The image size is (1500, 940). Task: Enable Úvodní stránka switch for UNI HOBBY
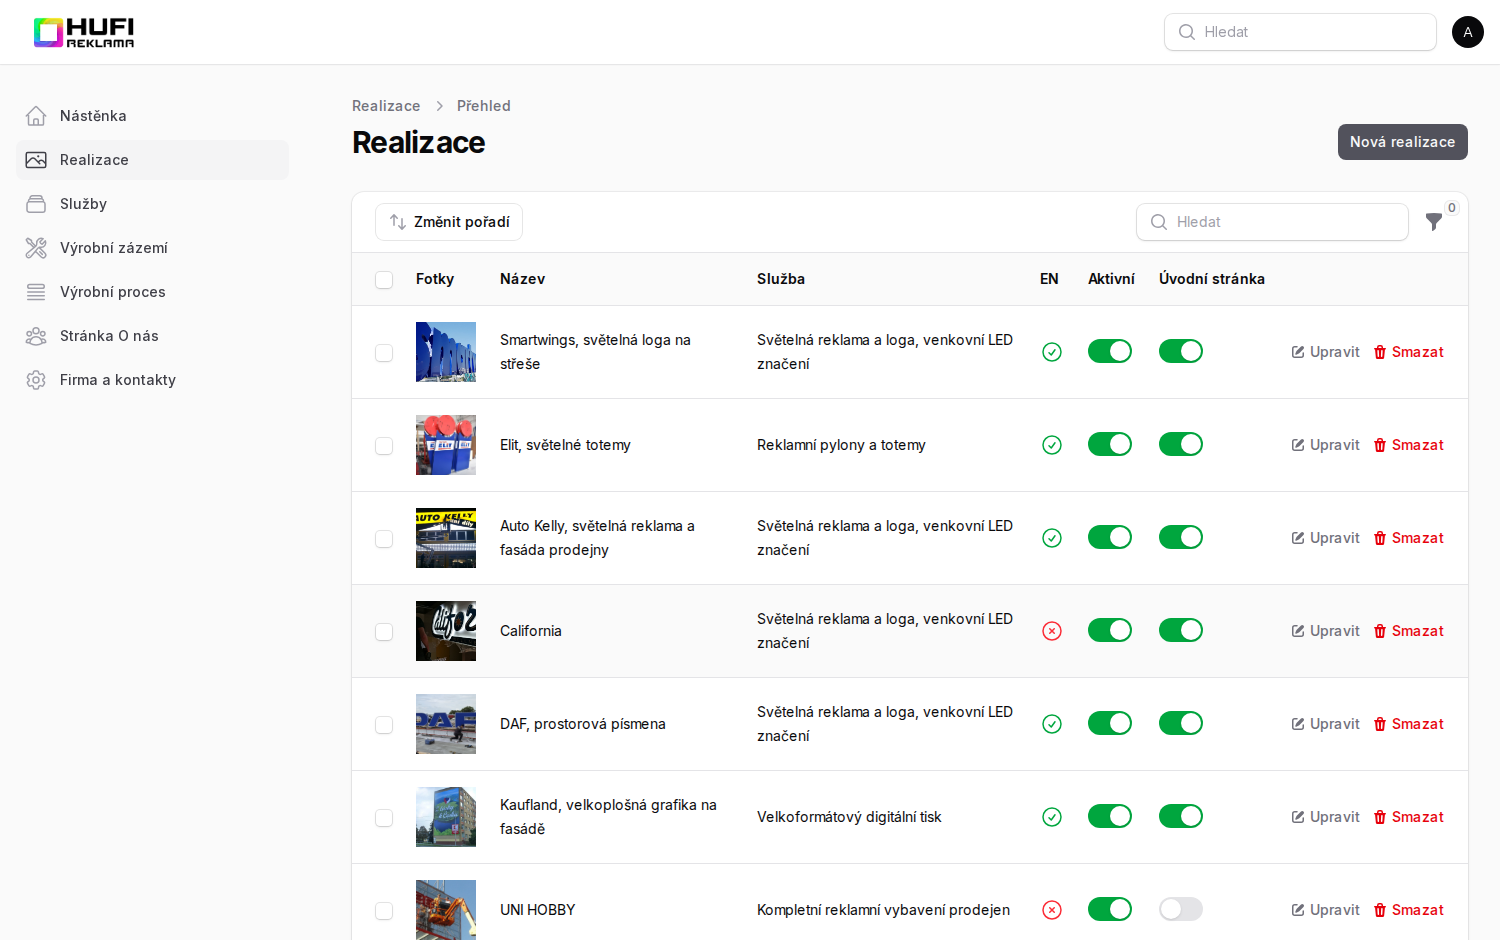1181,909
